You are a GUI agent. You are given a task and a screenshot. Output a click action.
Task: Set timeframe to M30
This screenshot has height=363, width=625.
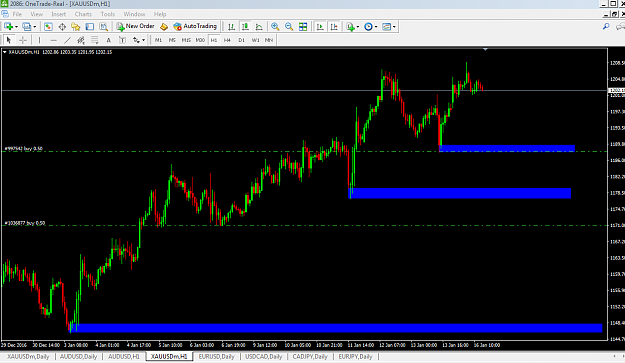200,40
